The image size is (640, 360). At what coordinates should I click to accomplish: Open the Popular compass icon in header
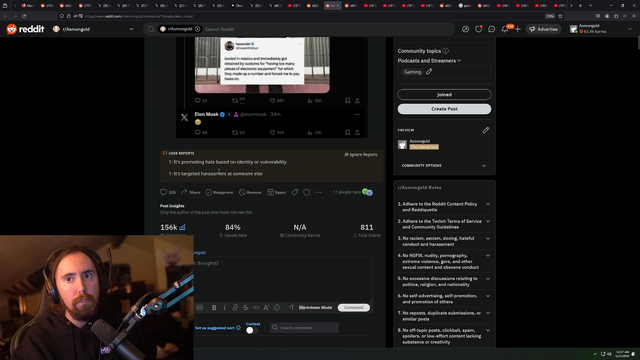pyautogui.click(x=465, y=29)
